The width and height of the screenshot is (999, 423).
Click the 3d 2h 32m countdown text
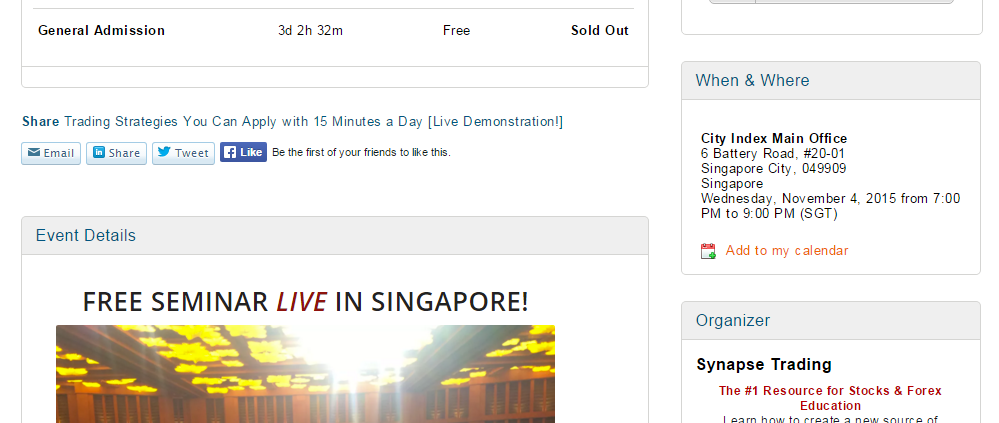(x=310, y=31)
